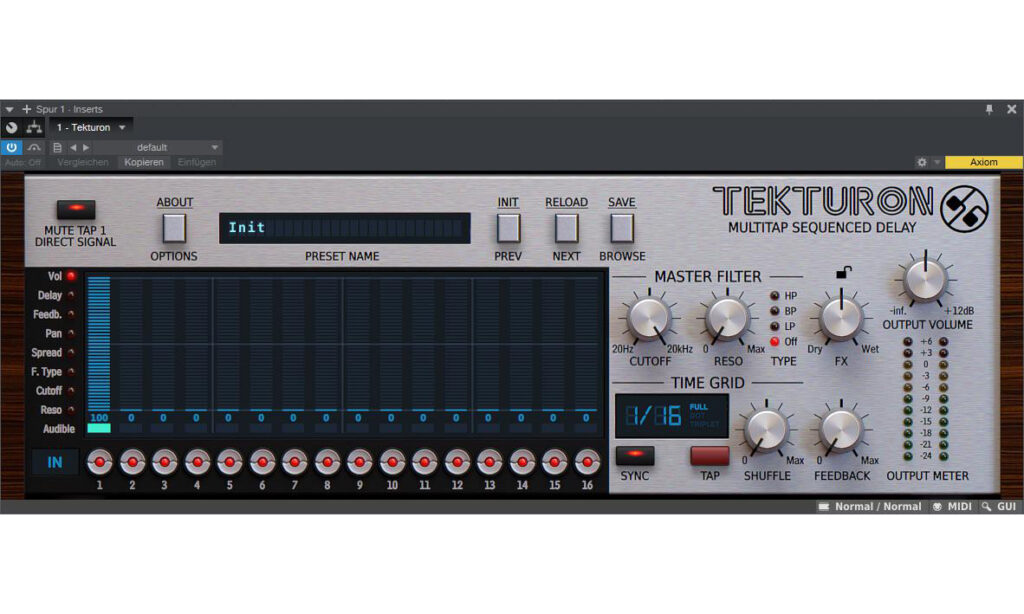Click the Save / Browse button
Viewport: 1024px width, 614px height.
pyautogui.click(x=622, y=228)
